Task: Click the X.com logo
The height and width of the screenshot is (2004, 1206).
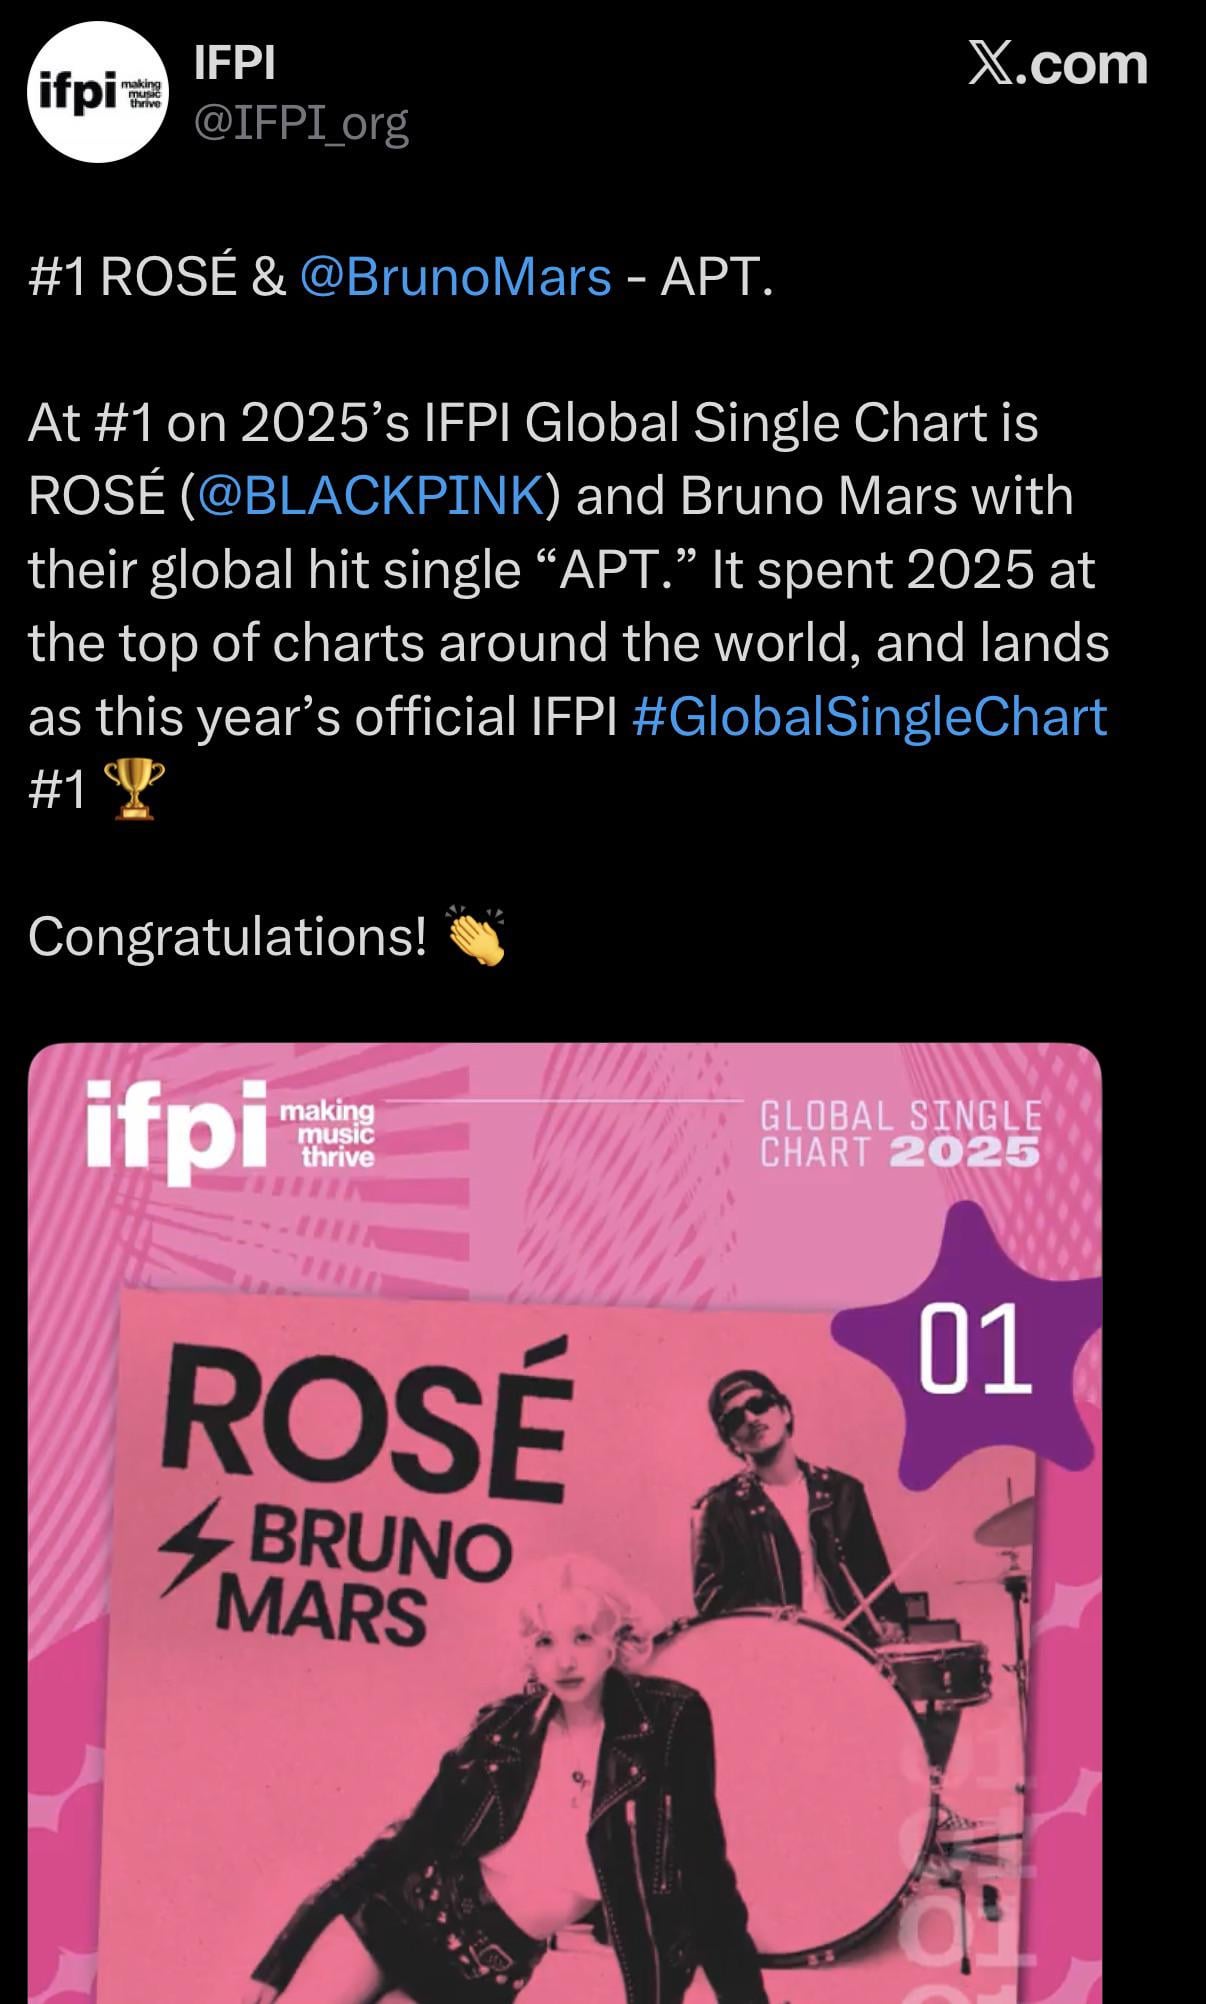Action: [x=1055, y=63]
